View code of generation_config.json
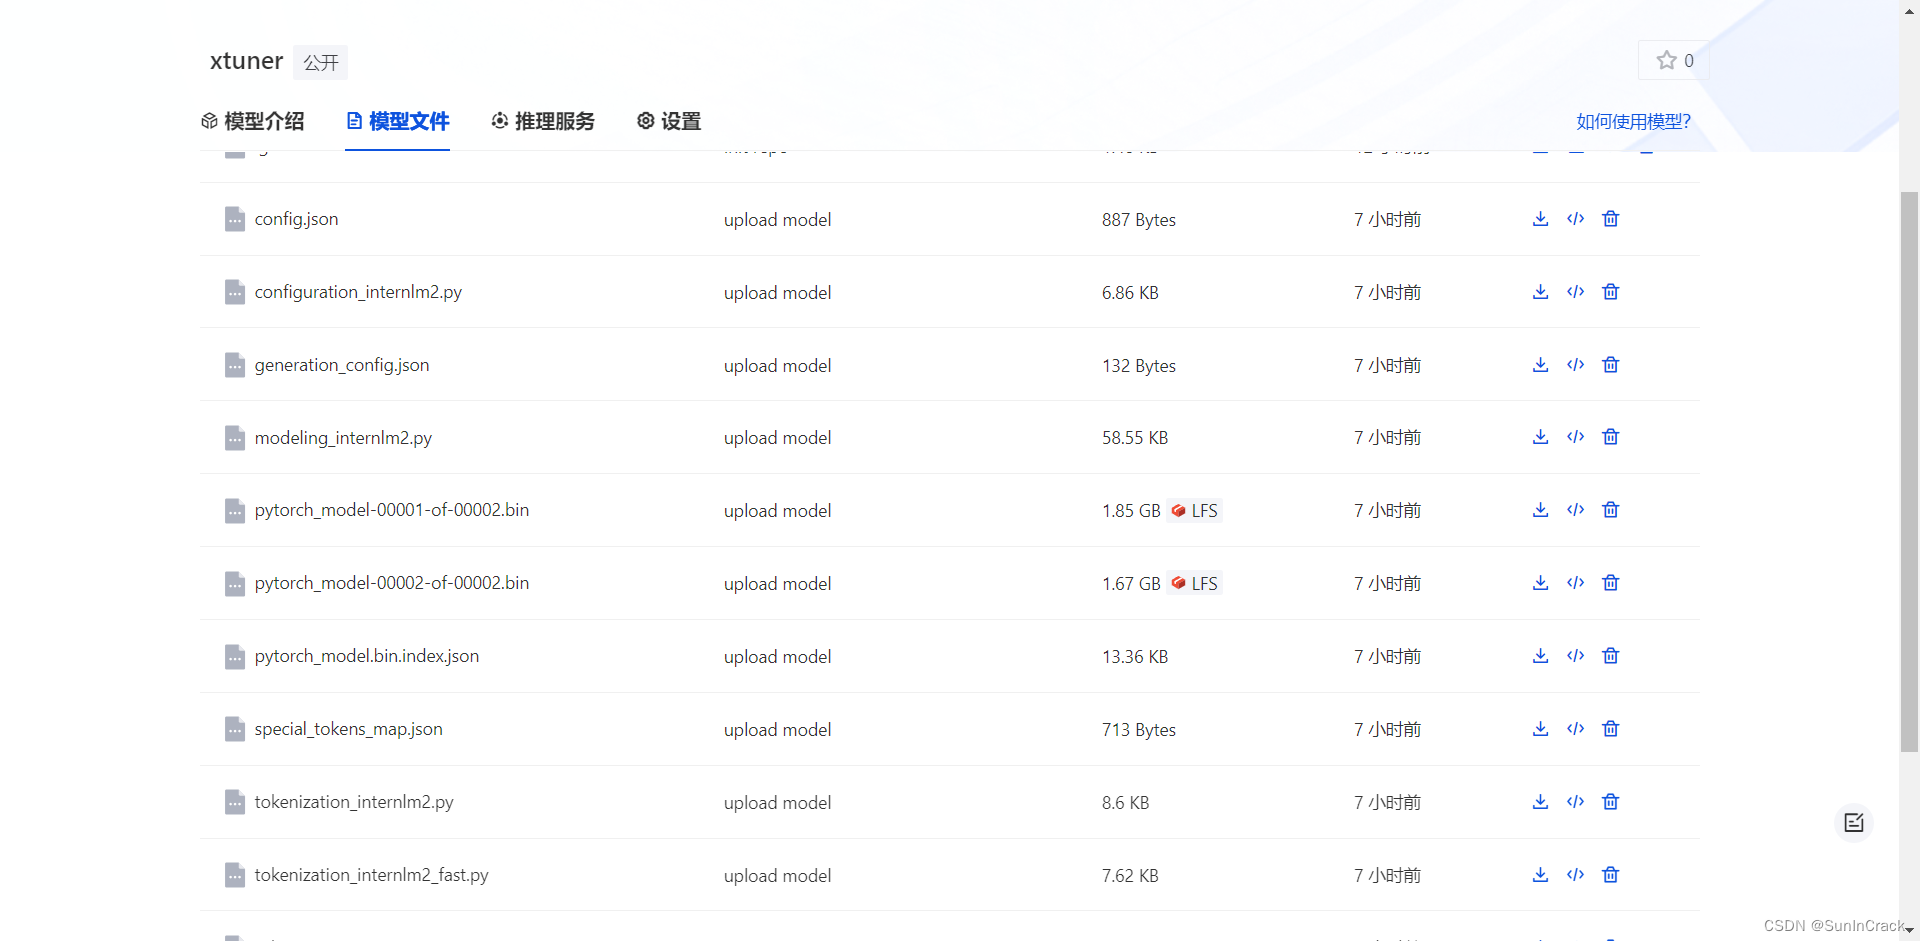1920x941 pixels. [x=1576, y=365]
